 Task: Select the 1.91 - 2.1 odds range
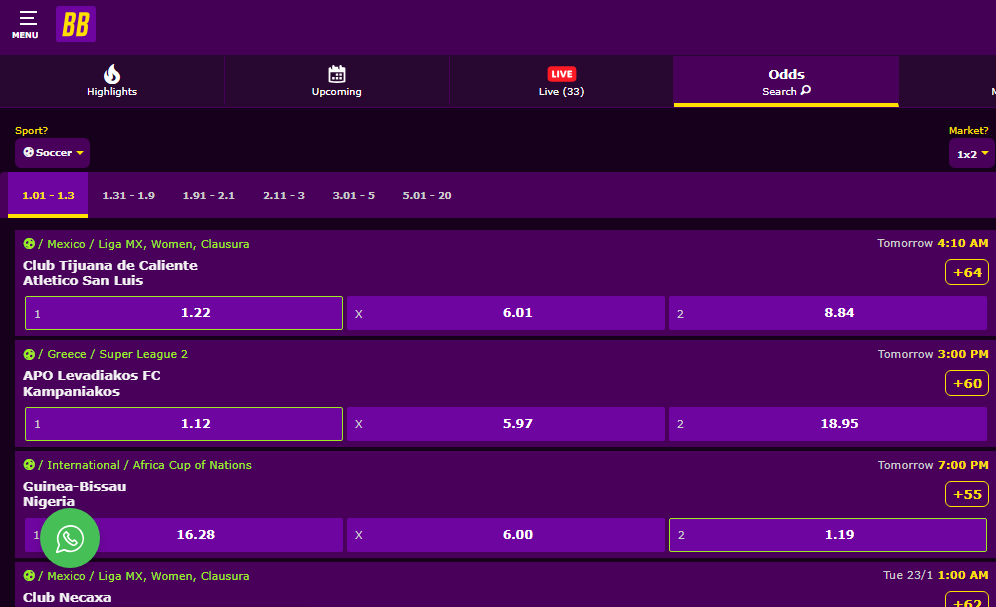coord(208,196)
